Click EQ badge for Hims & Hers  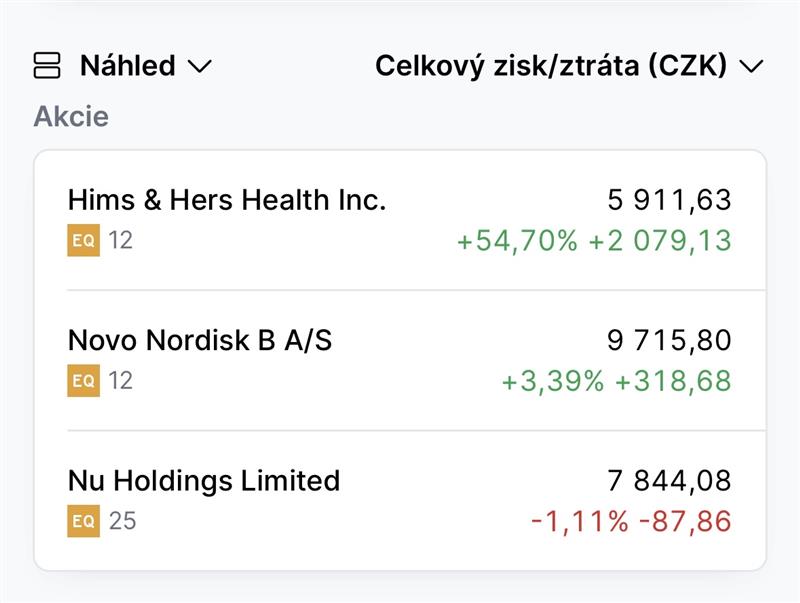[x=84, y=241]
